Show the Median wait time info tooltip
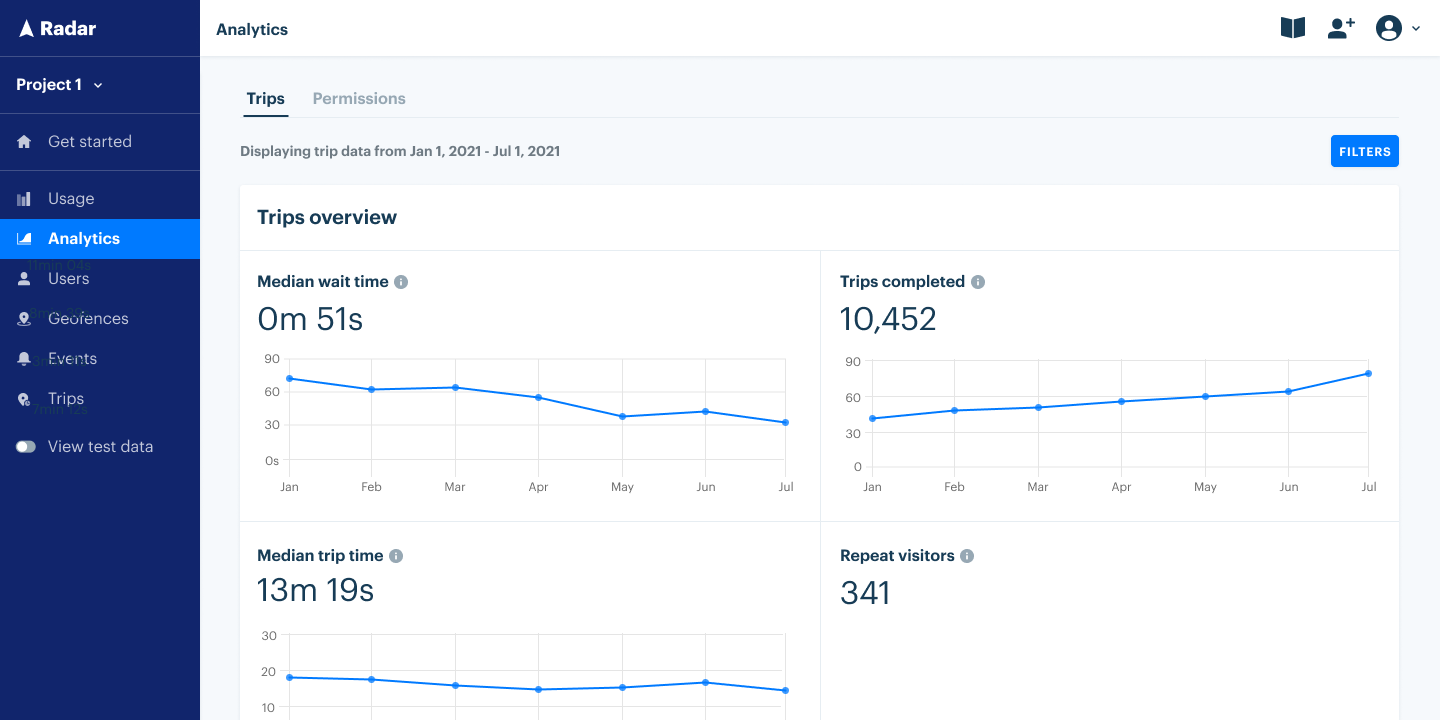Viewport: 1440px width, 720px height. (401, 282)
